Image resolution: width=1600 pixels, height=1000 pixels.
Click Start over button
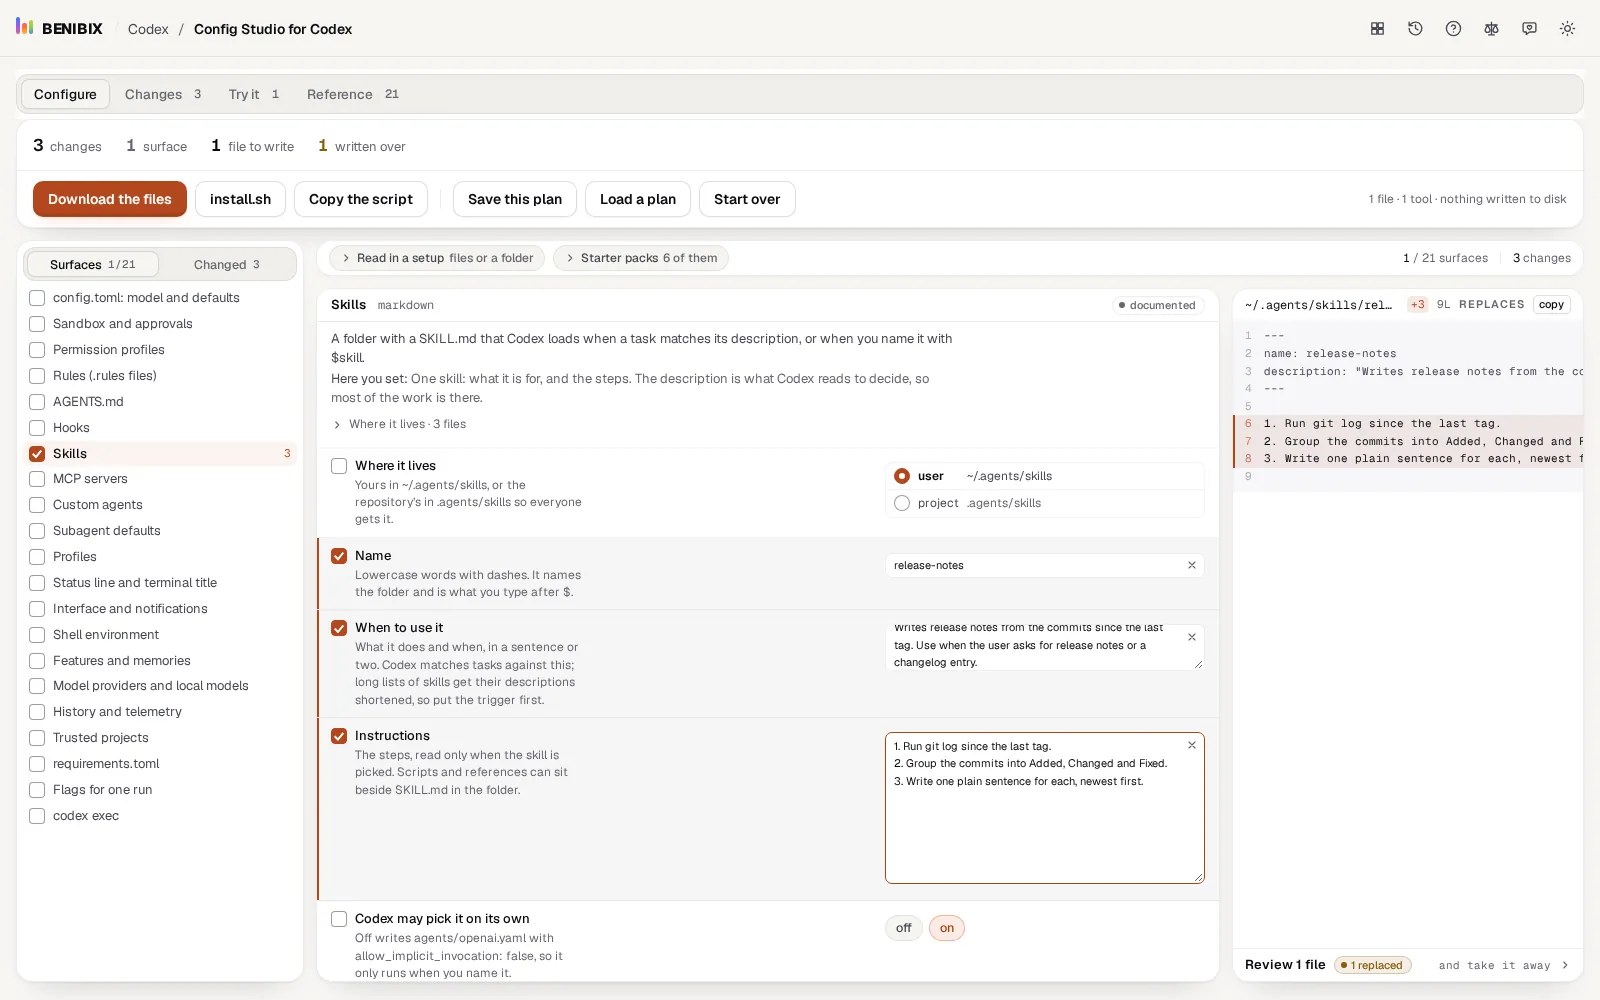point(747,199)
